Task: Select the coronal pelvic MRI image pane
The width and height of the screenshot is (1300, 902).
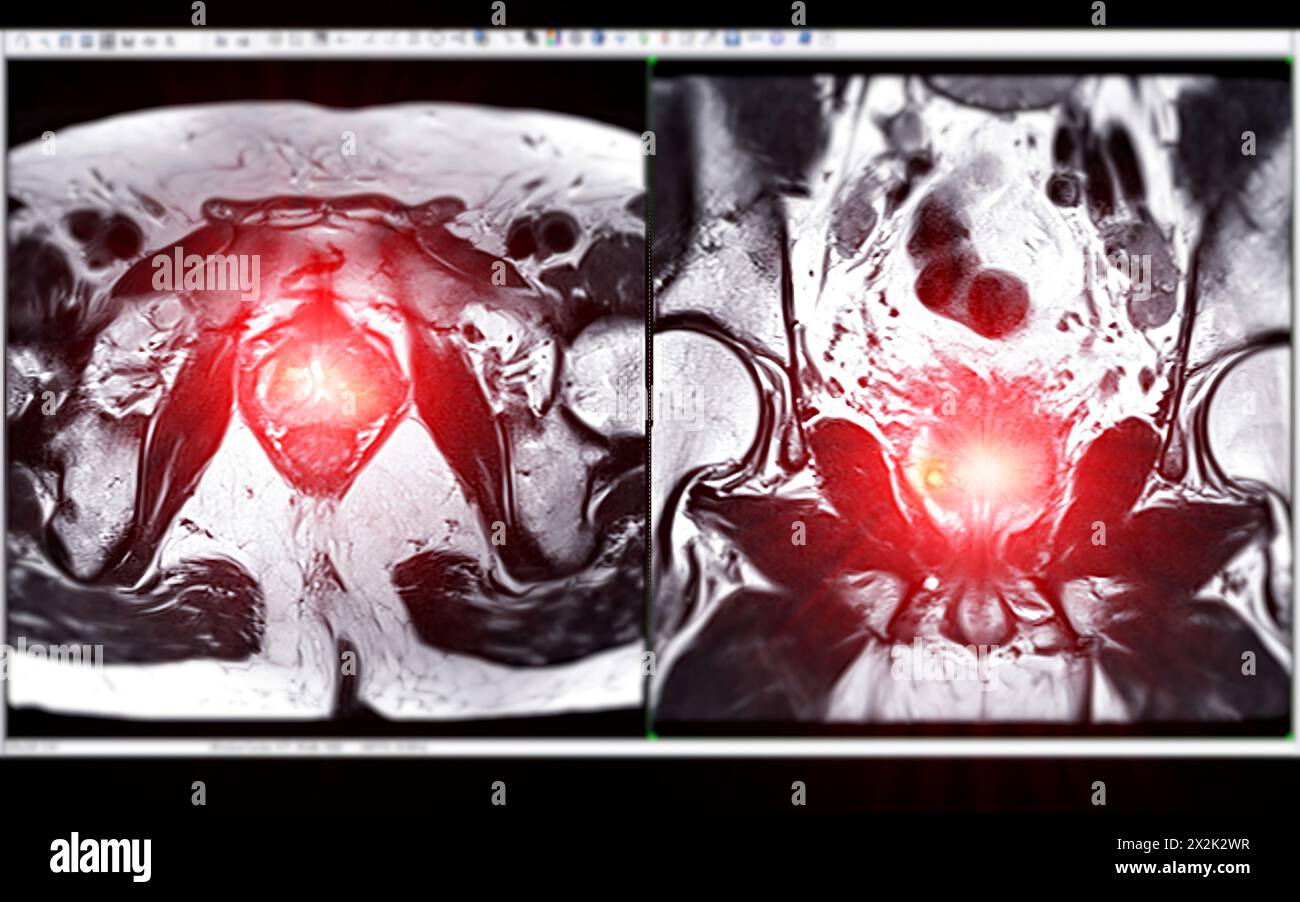Action: (970, 398)
